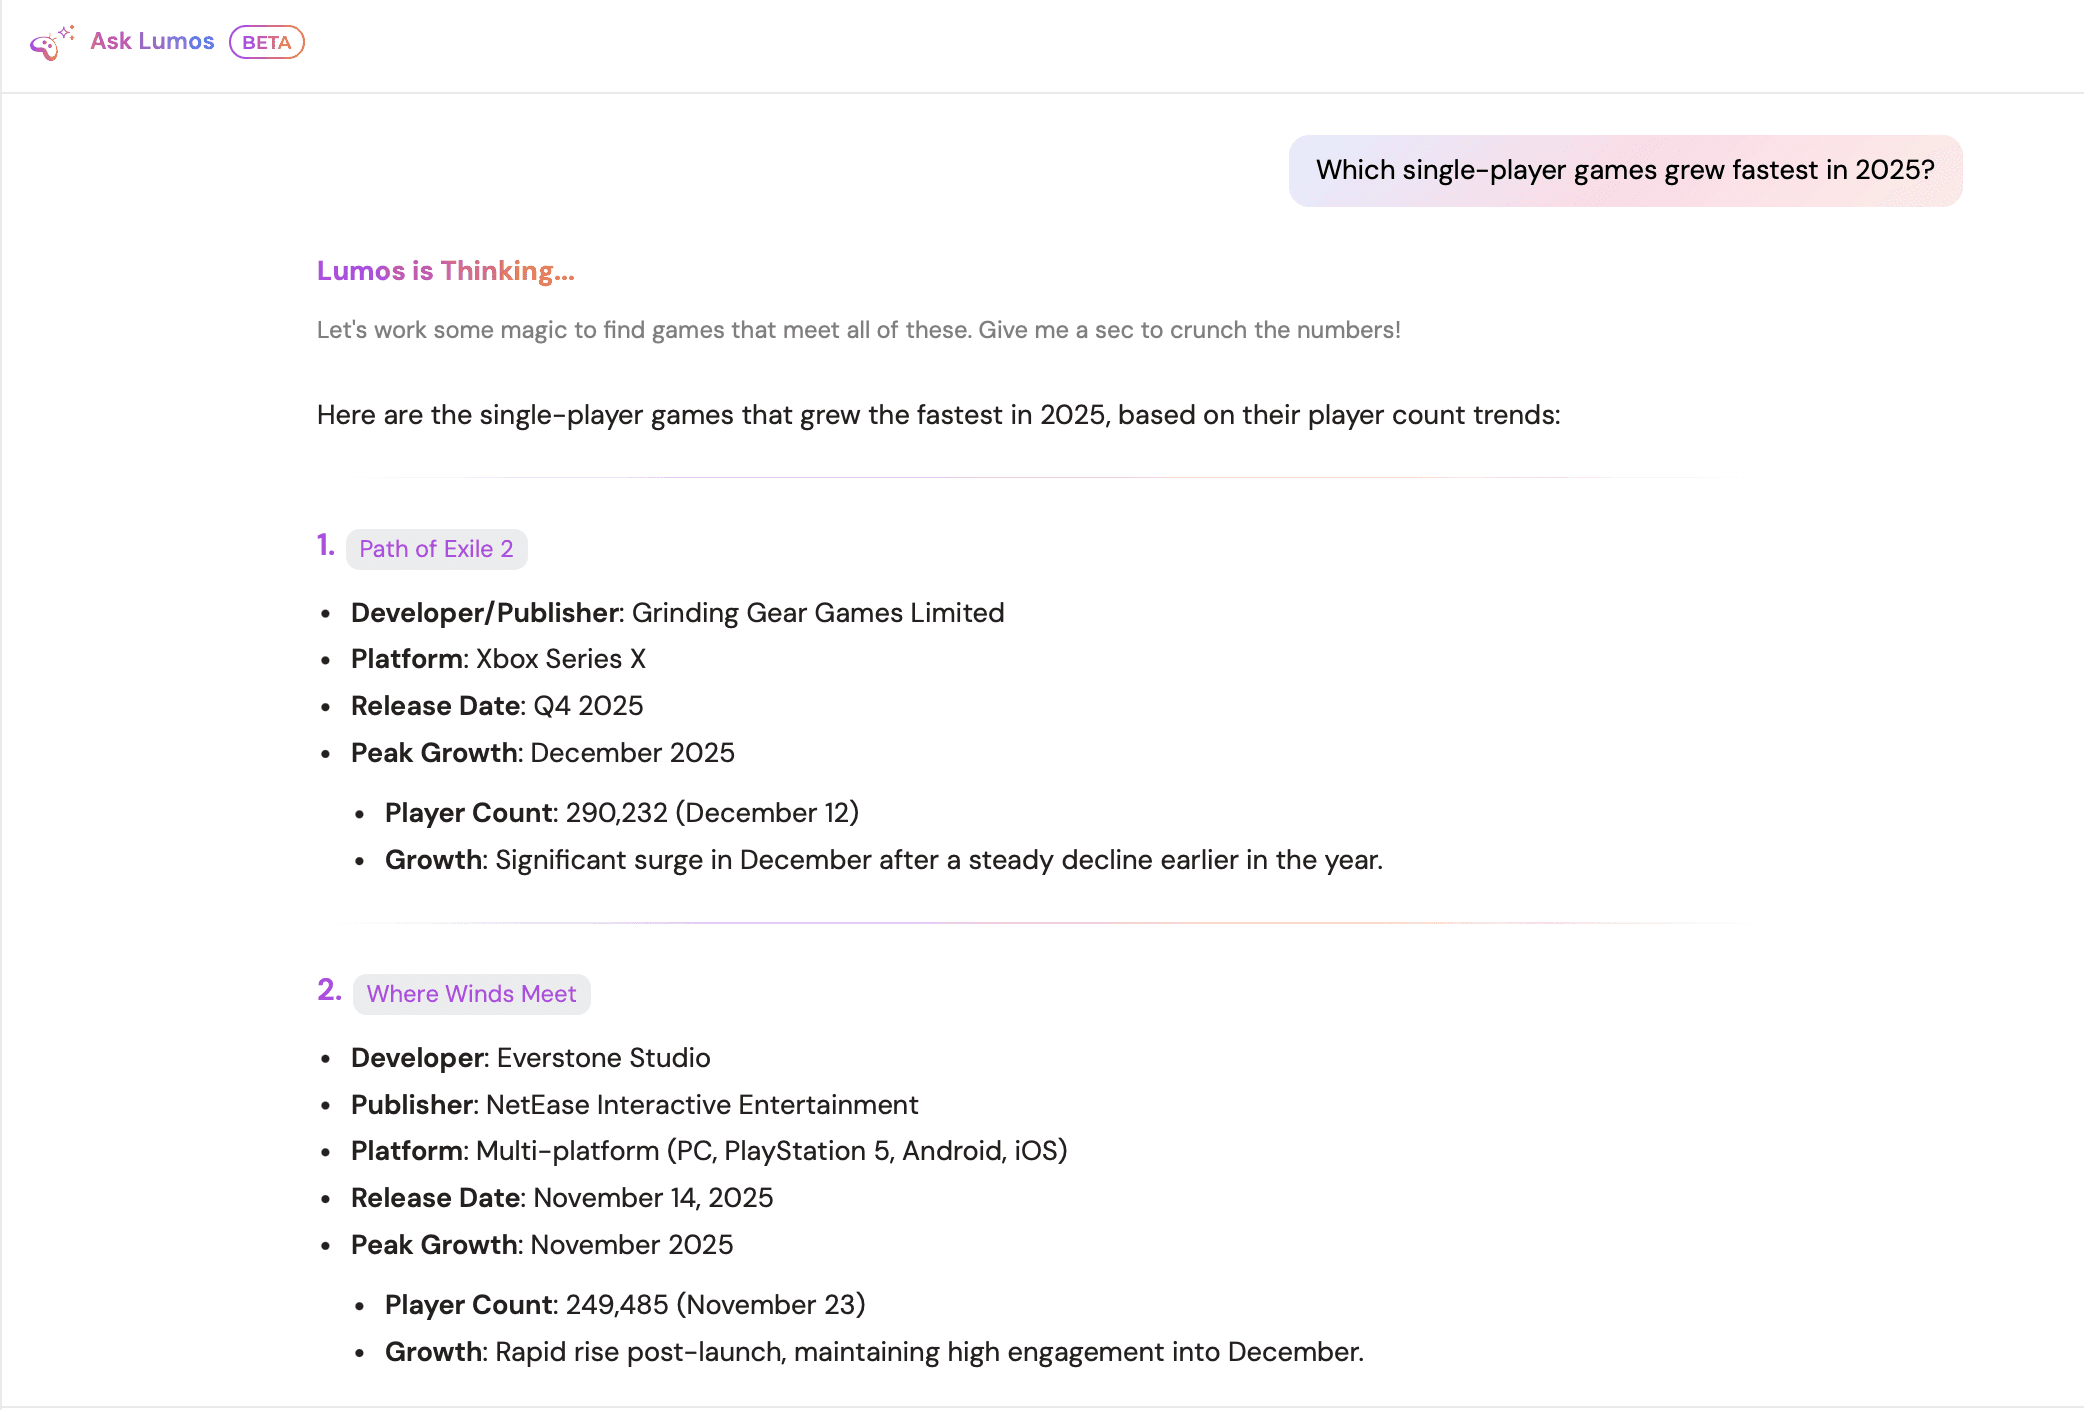The width and height of the screenshot is (2084, 1410).
Task: Click the Q4 2025 release date line
Action: [497, 706]
